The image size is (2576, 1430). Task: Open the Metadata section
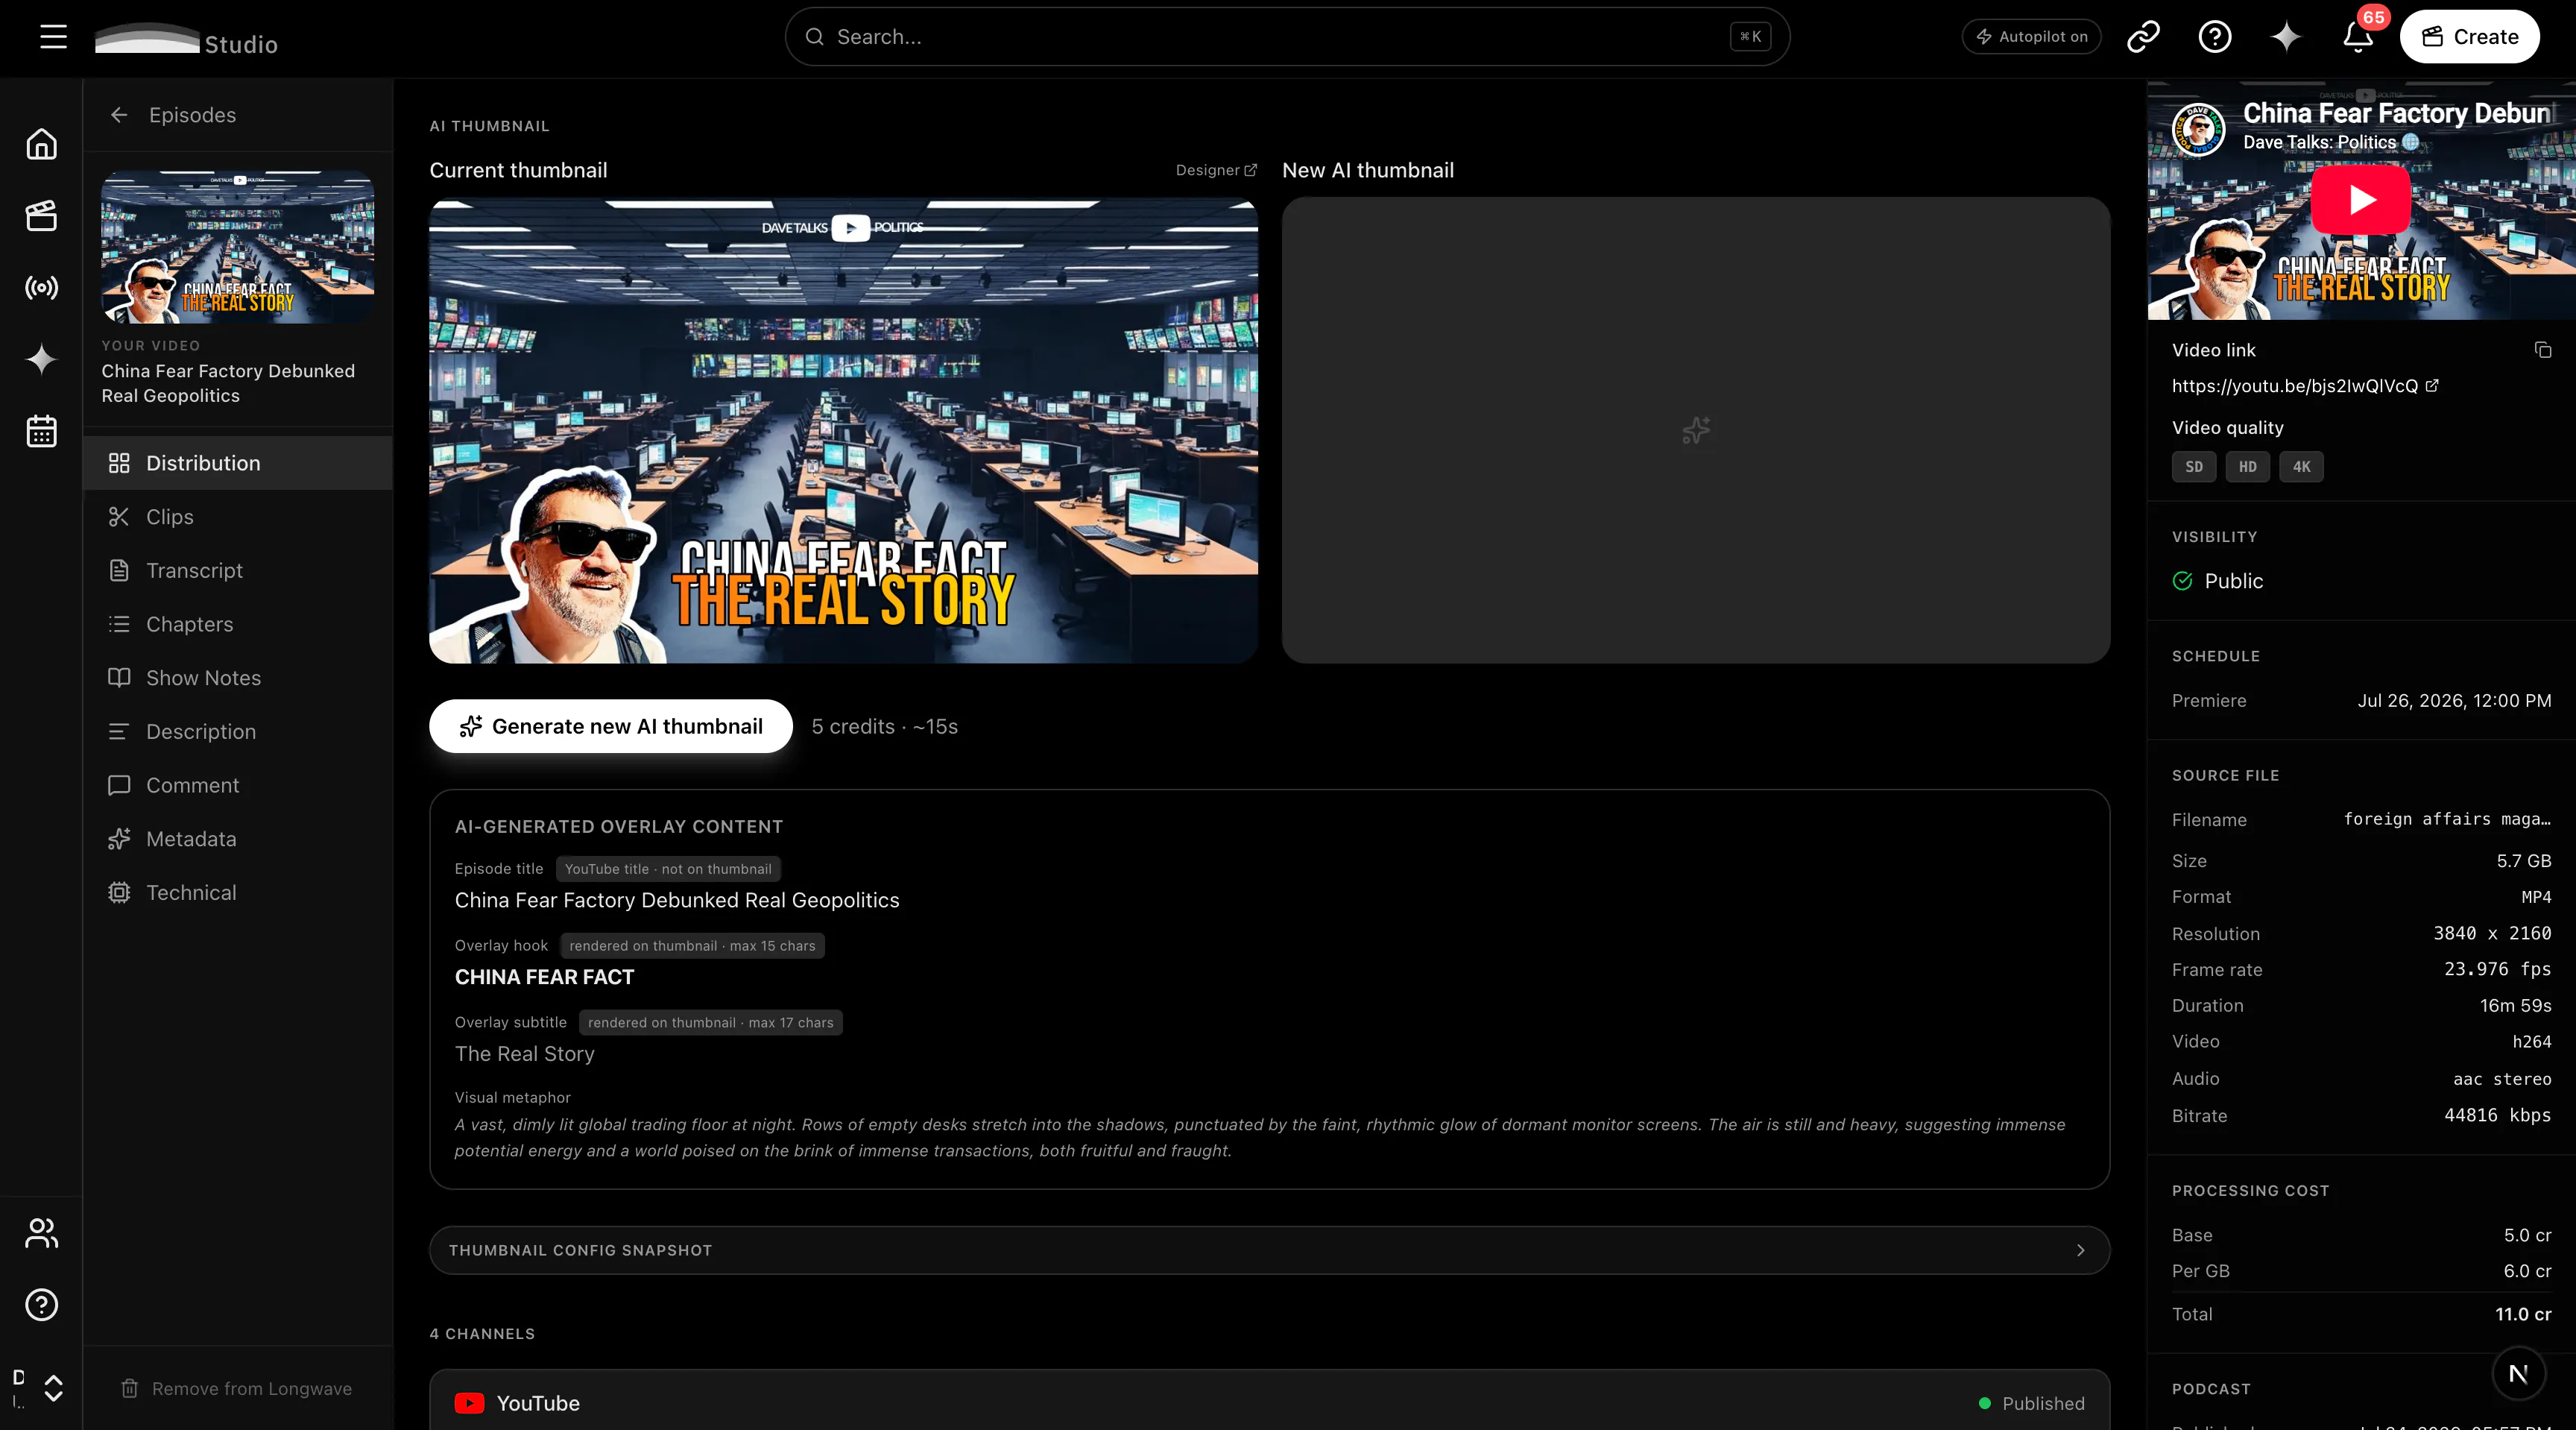[238, 839]
